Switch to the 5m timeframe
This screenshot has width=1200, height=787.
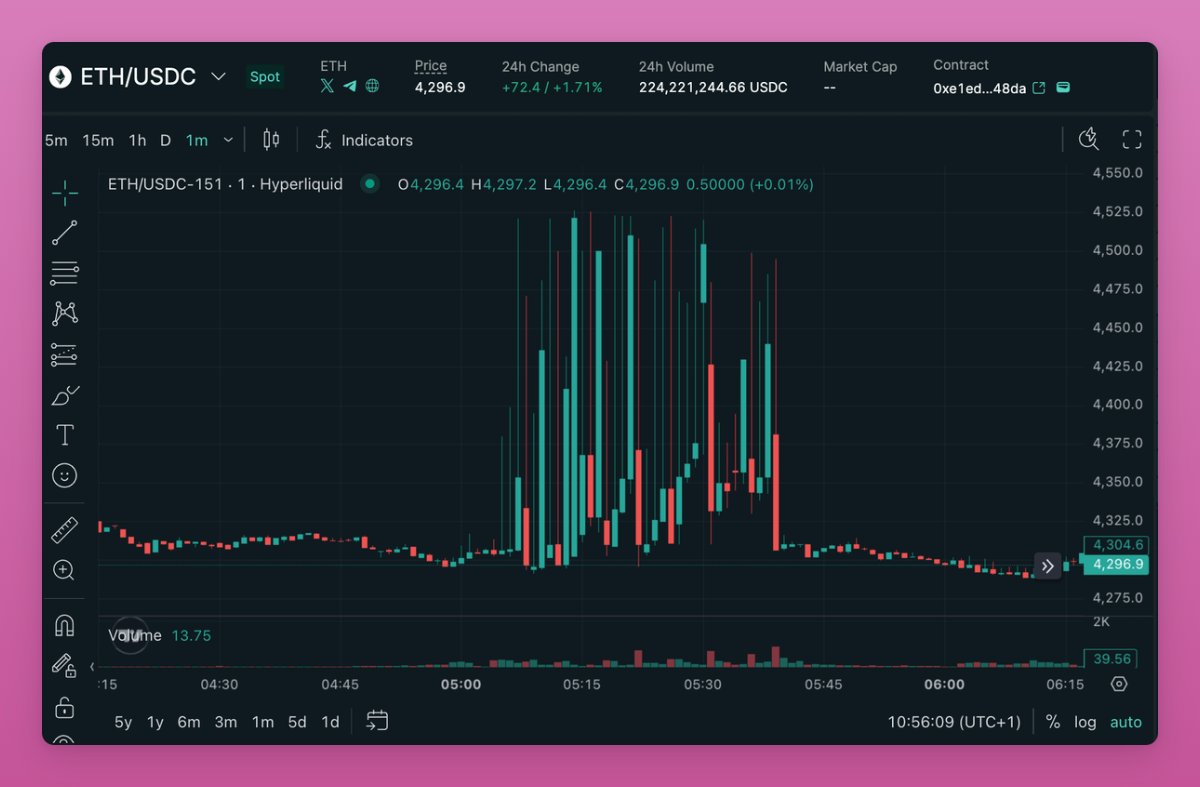coord(56,140)
